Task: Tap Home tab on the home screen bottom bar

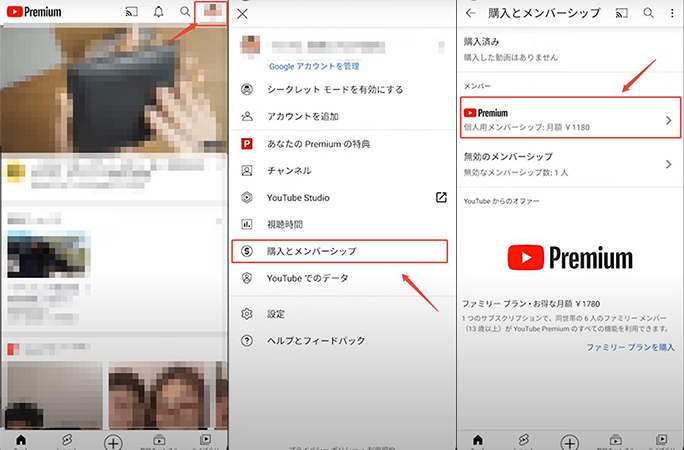Action: click(x=21, y=441)
